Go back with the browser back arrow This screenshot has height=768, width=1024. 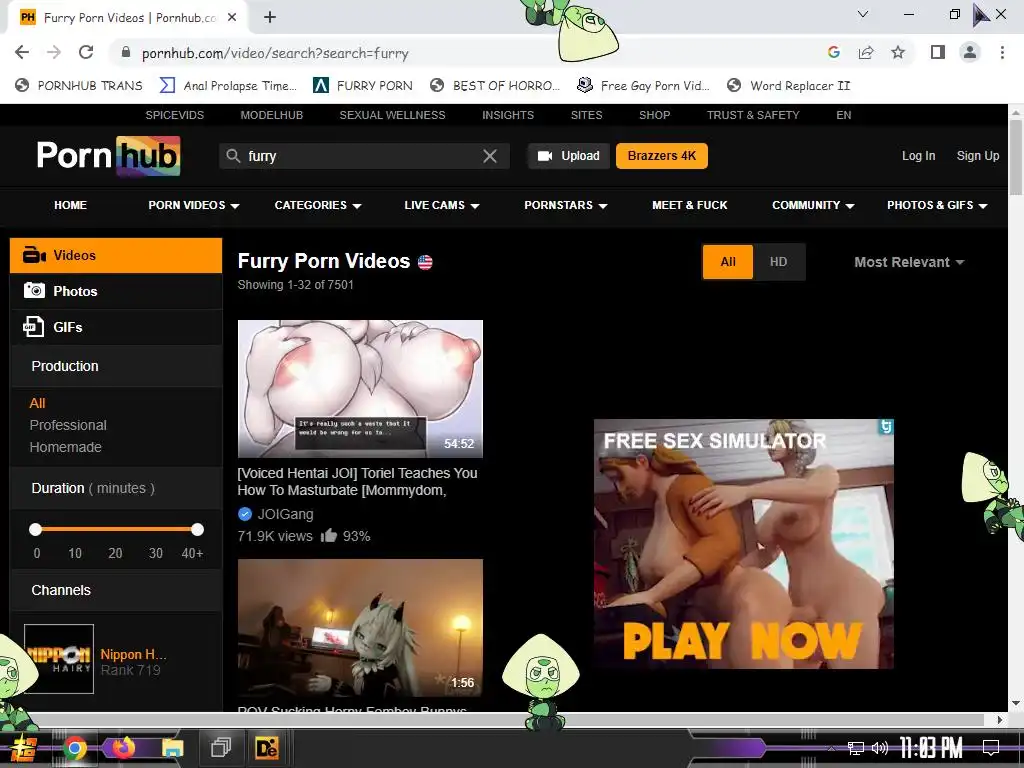tap(22, 52)
